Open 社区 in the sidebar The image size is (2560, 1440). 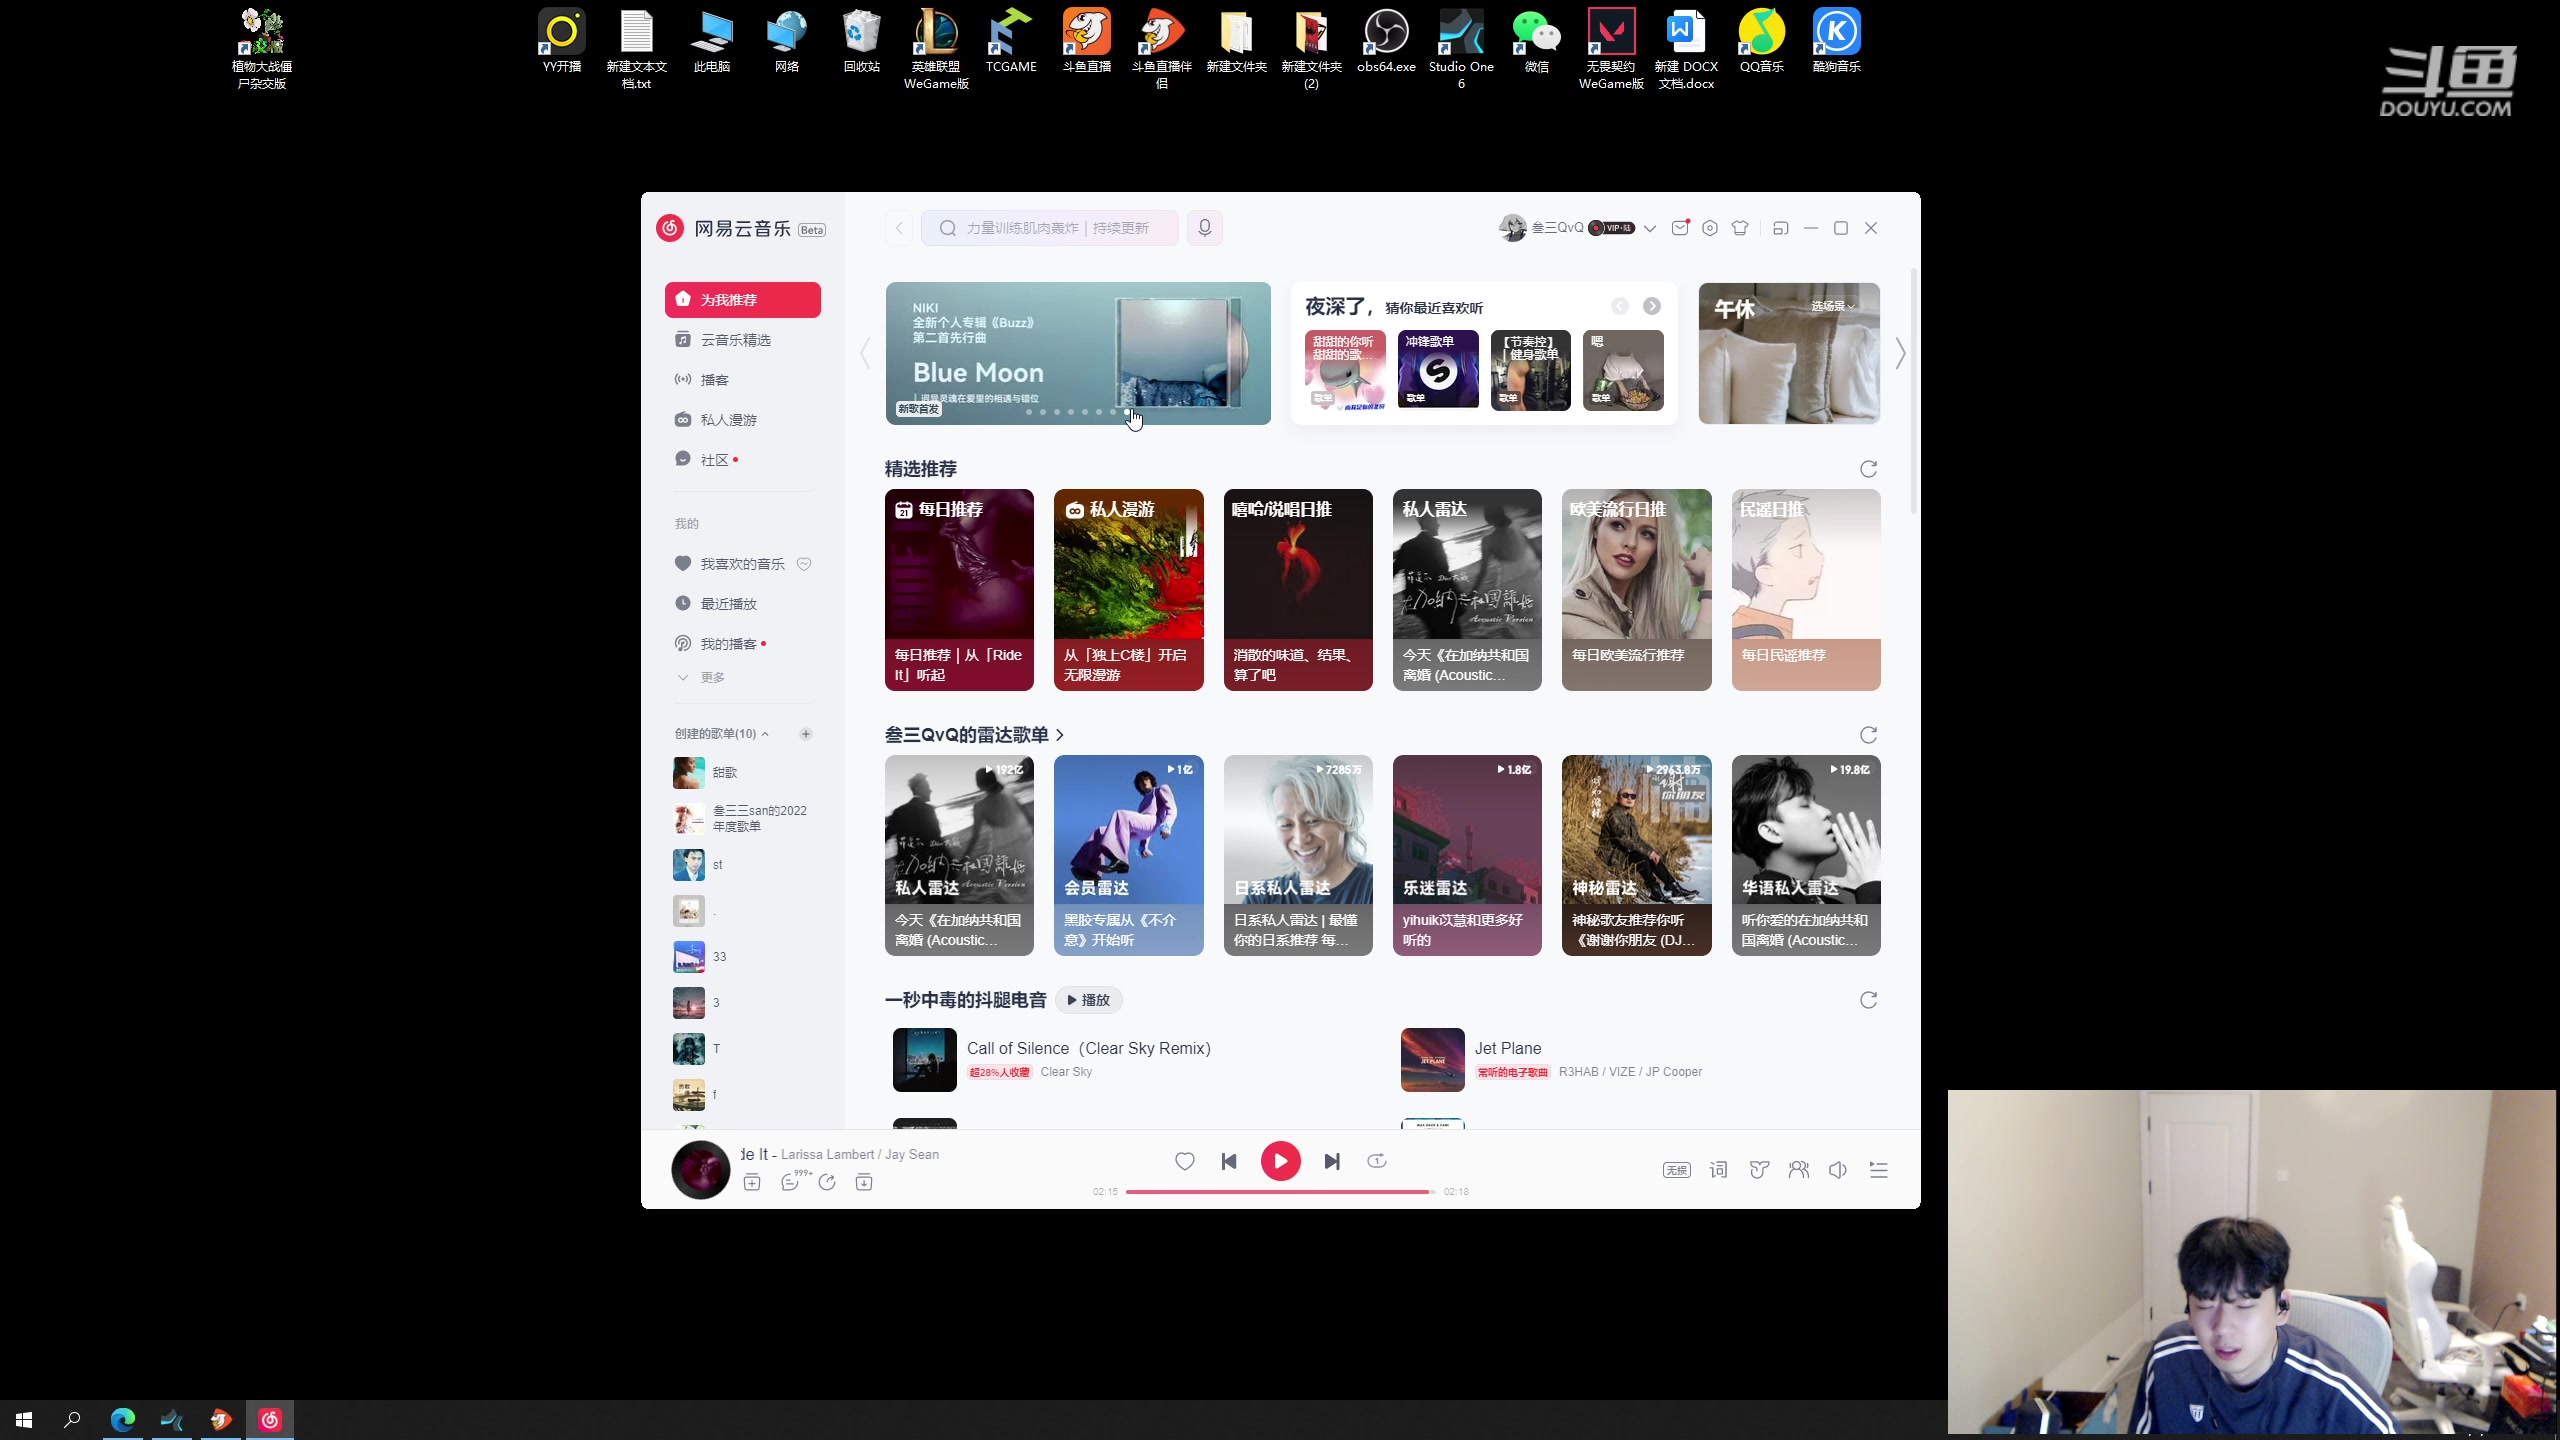[743, 460]
